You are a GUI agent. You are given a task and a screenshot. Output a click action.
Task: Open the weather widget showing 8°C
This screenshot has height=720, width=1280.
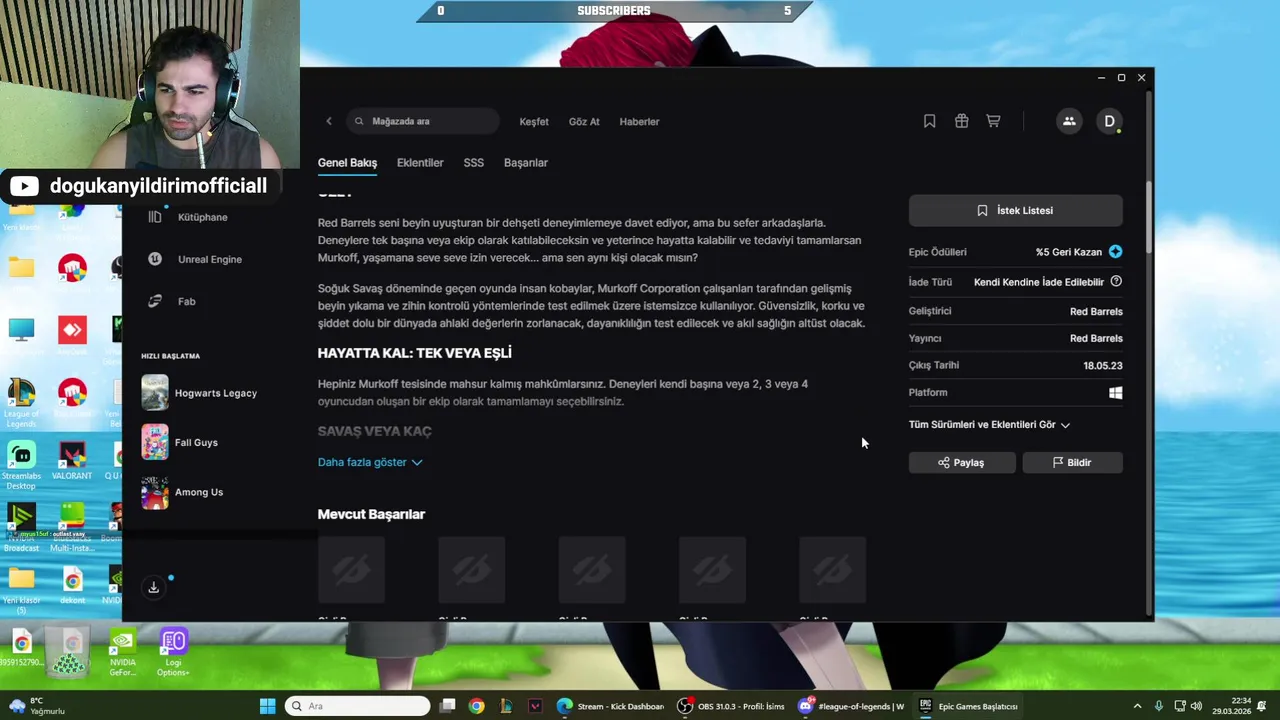[x=36, y=706]
